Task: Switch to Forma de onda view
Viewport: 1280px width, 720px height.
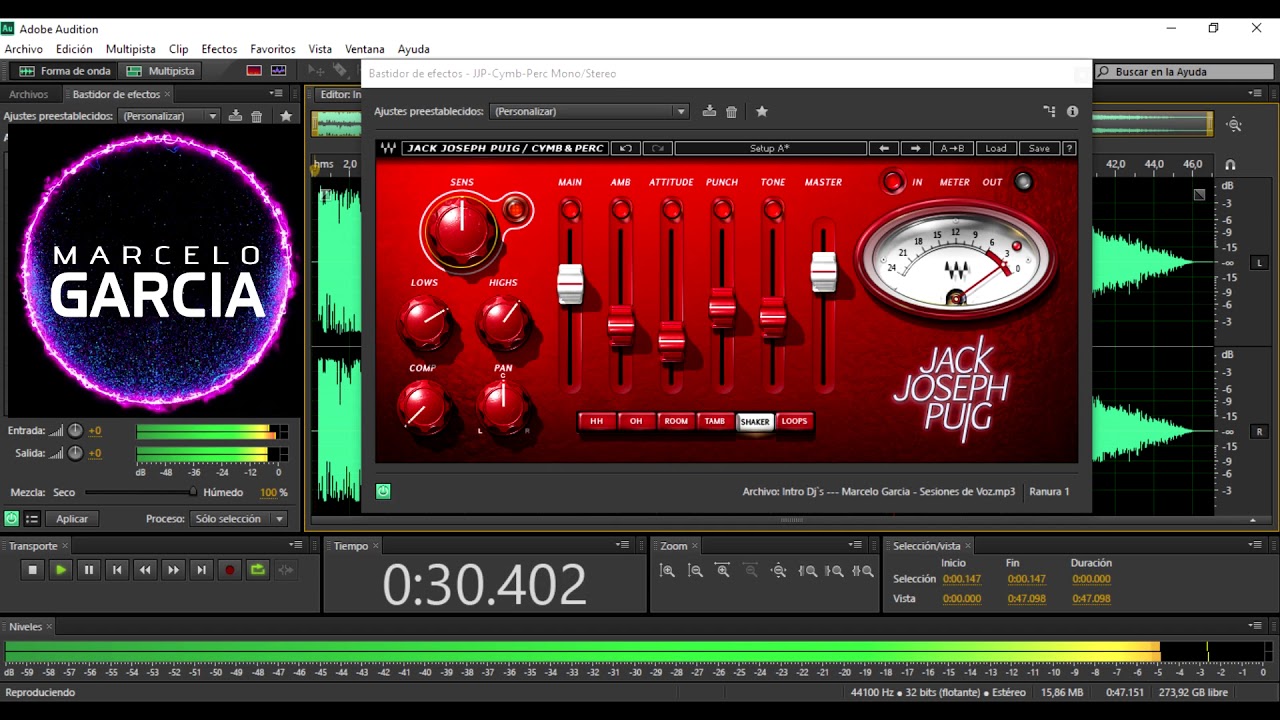Action: (x=65, y=71)
